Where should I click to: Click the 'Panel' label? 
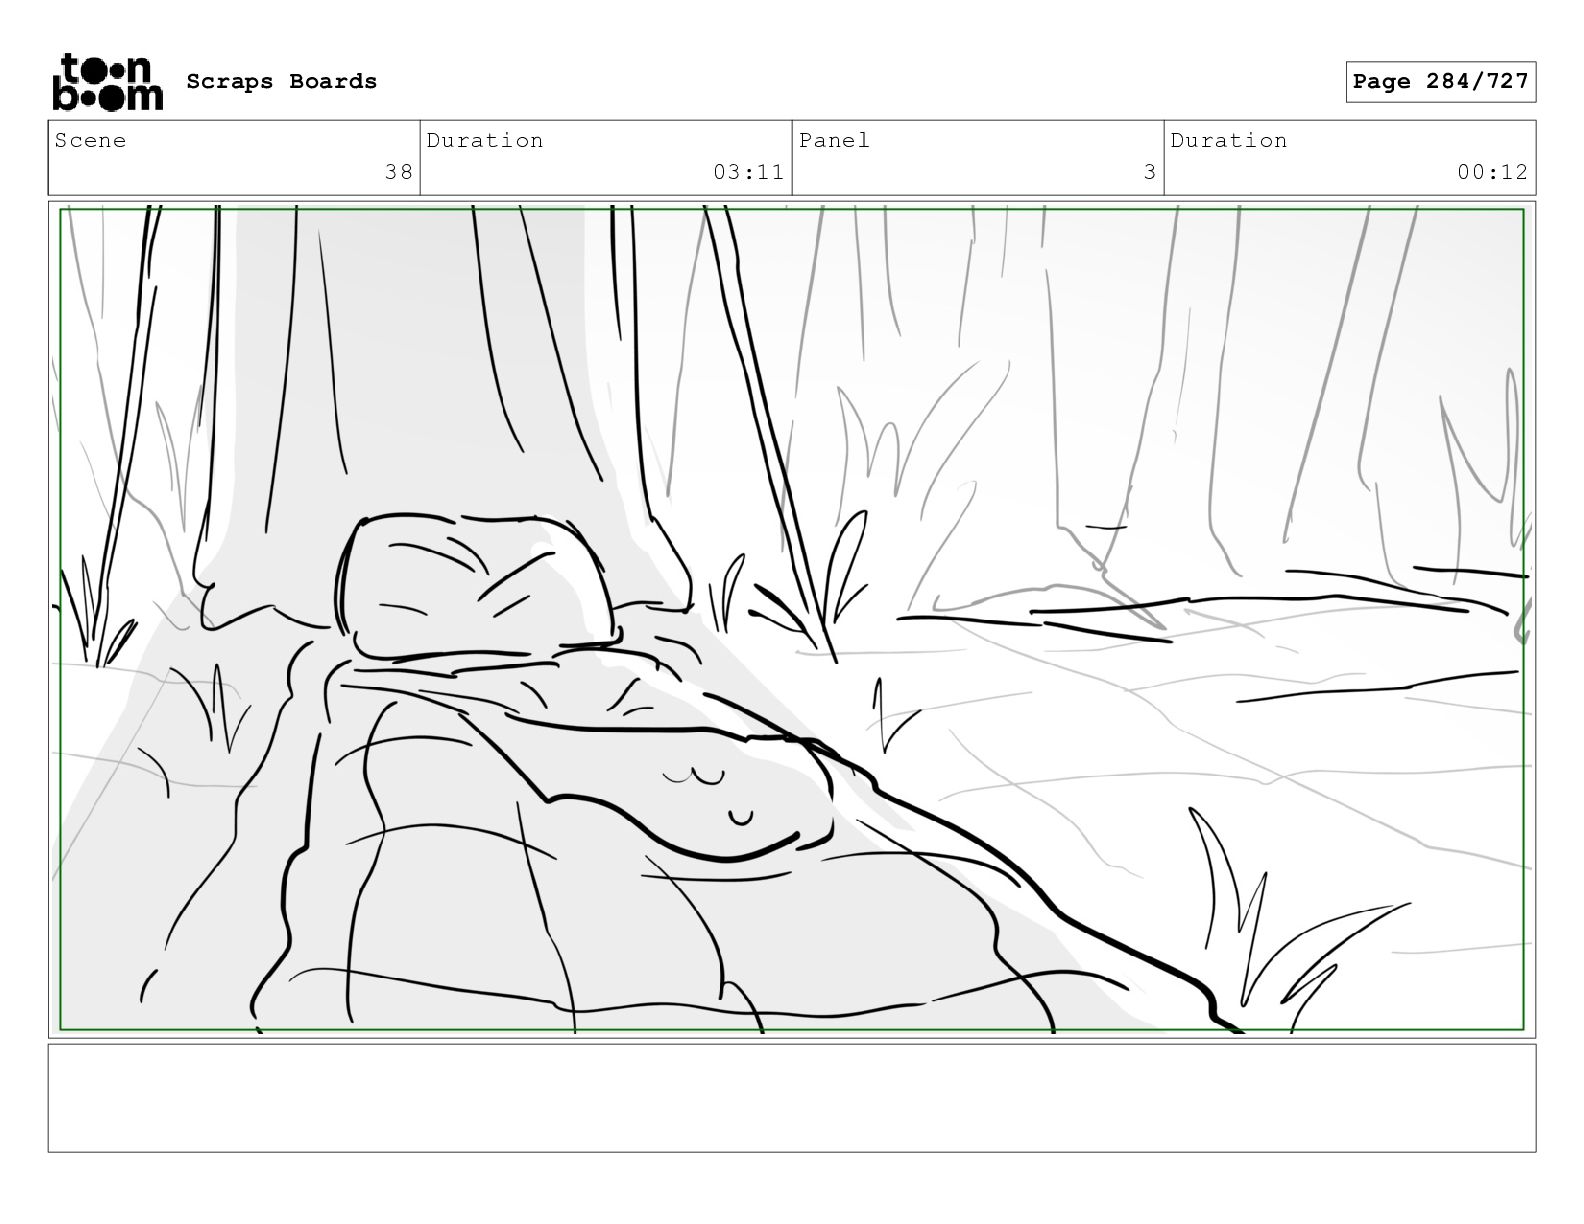835,141
